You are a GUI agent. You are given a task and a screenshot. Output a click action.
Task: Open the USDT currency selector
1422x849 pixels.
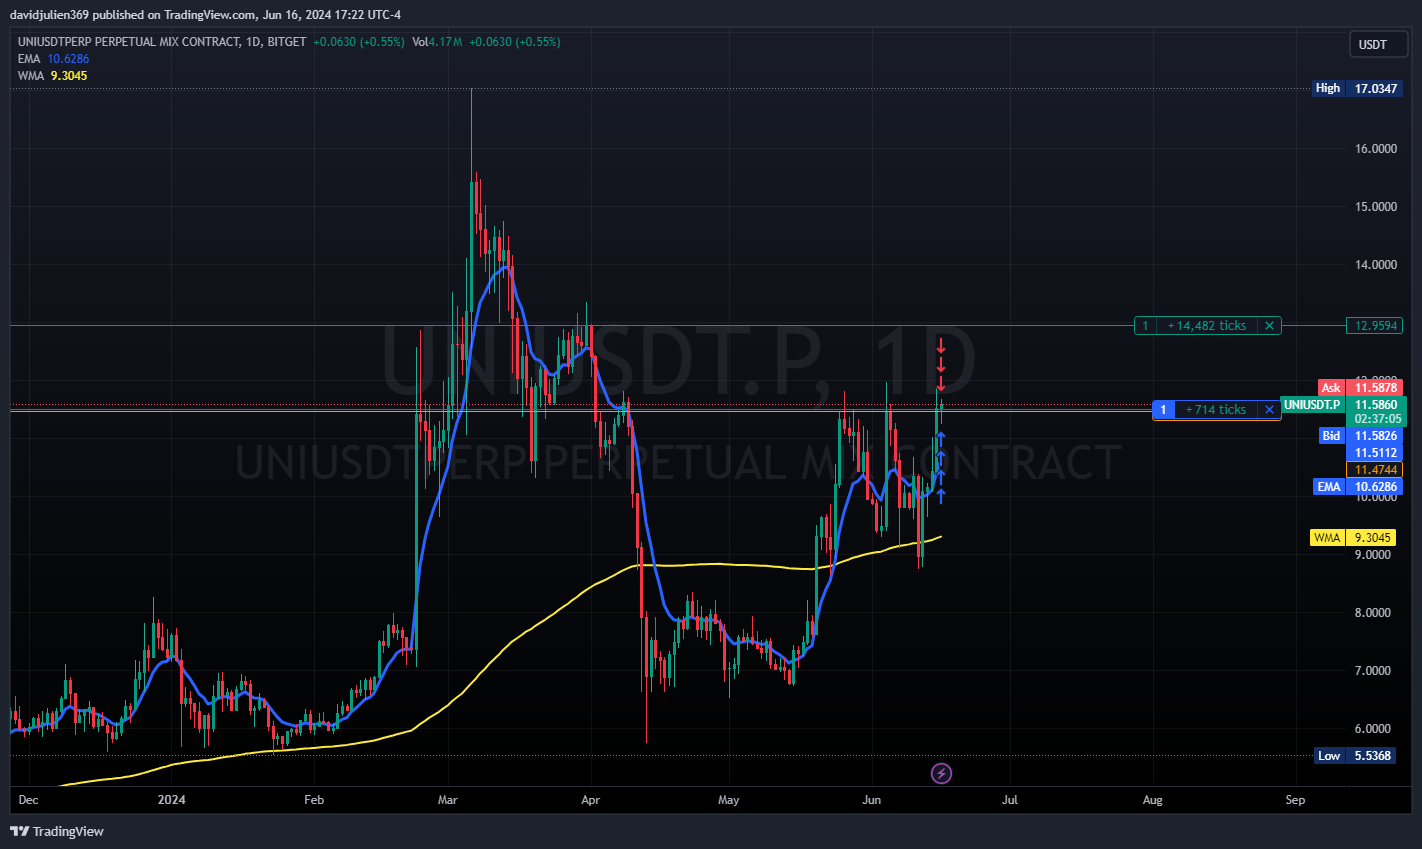click(x=1379, y=44)
